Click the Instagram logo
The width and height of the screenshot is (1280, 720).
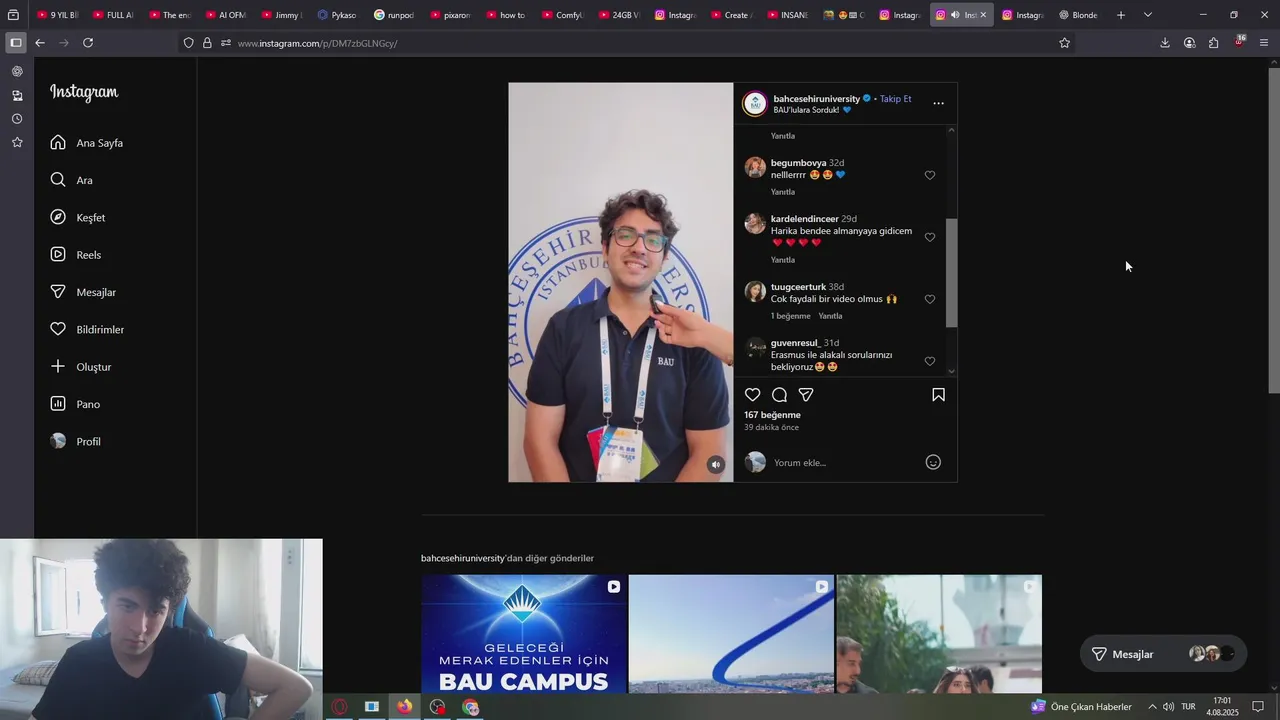click(x=84, y=92)
